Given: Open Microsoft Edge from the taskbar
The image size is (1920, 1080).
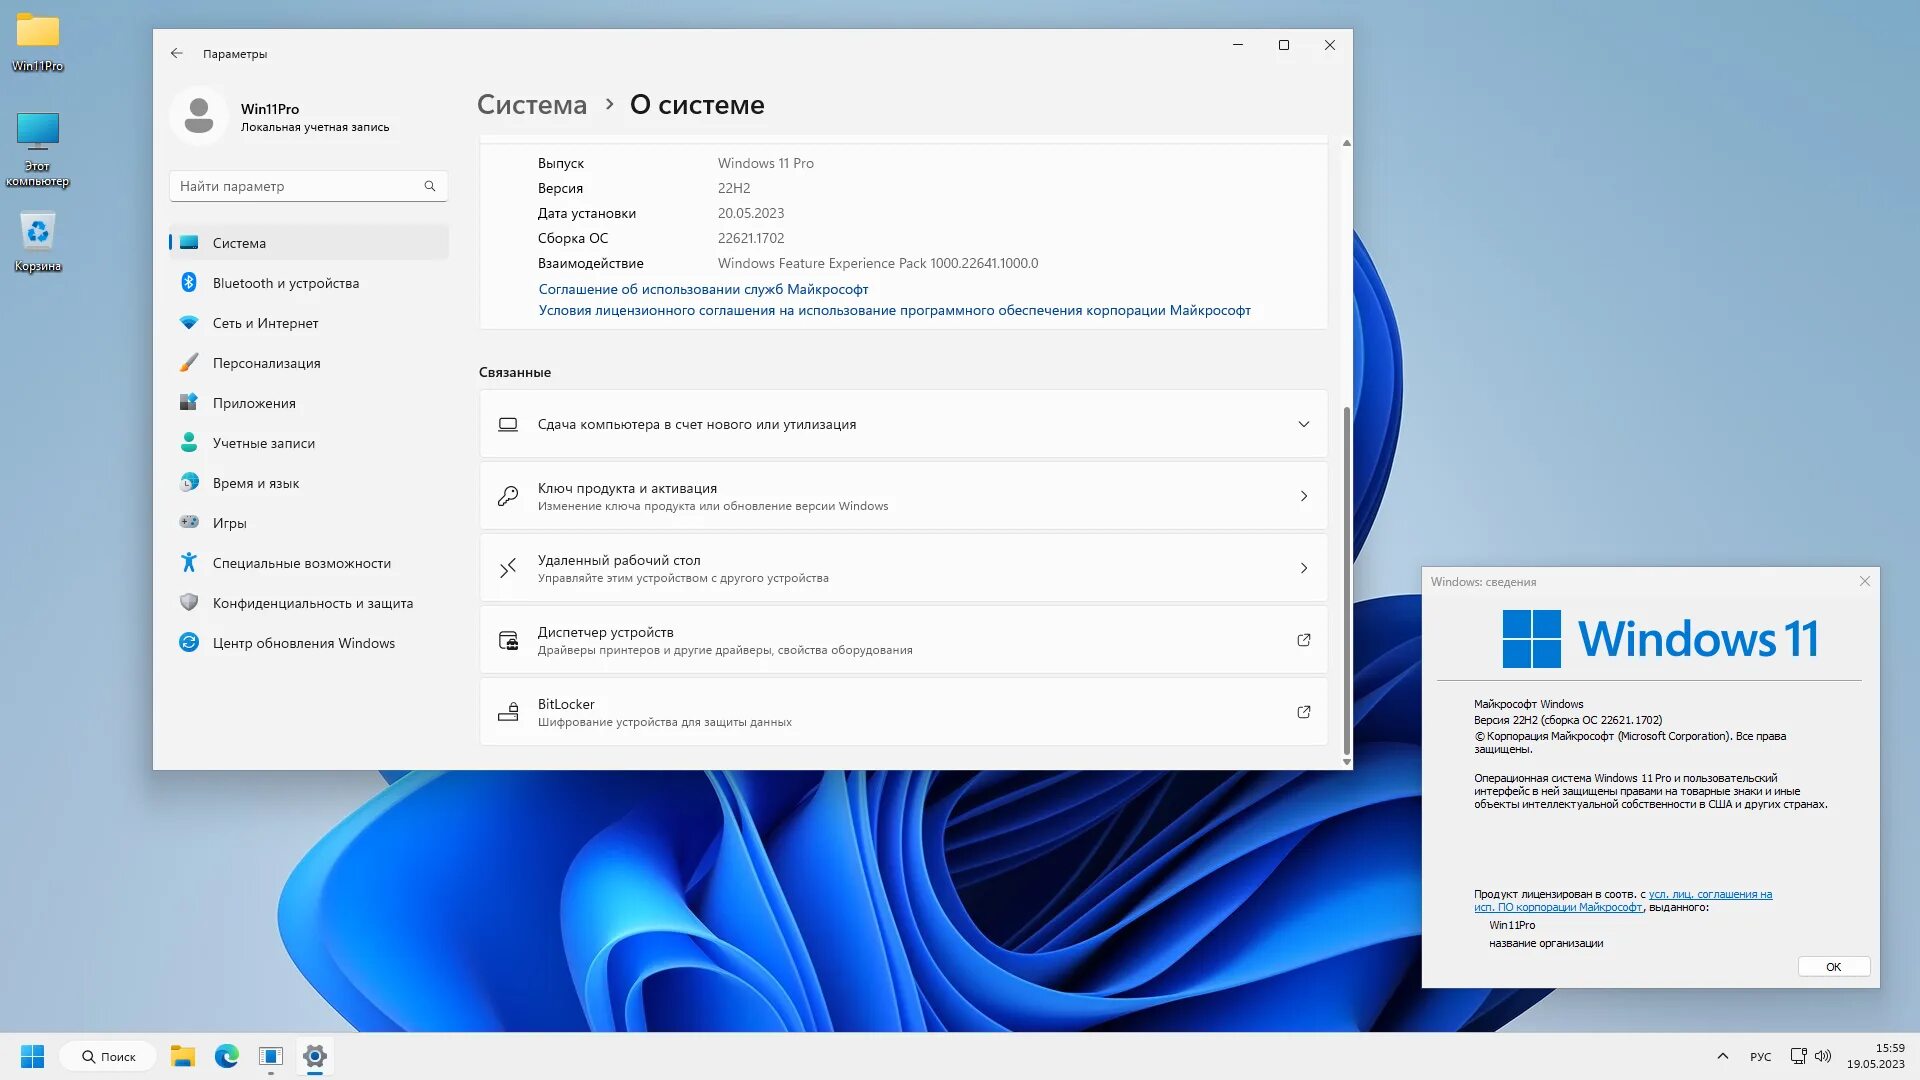Looking at the screenshot, I should tap(227, 1056).
